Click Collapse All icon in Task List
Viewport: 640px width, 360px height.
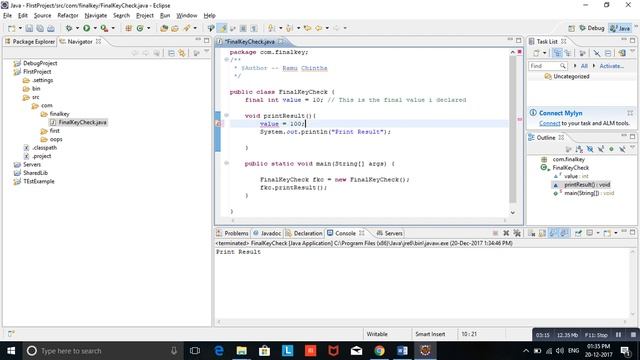[608, 53]
